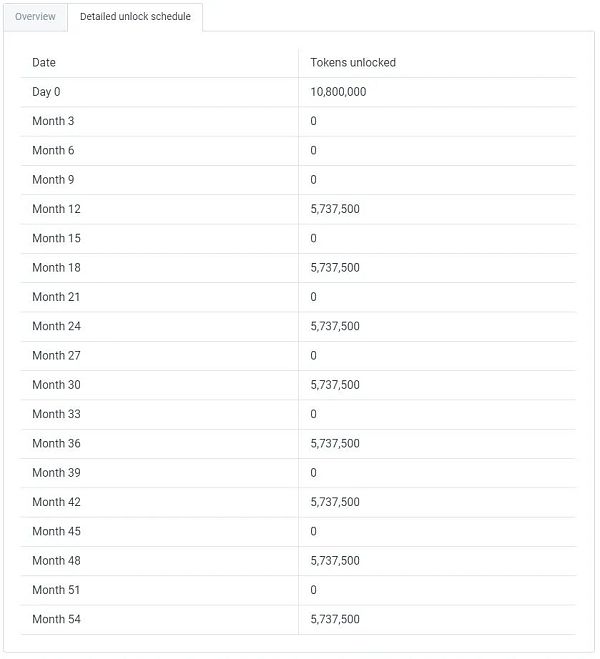Click the Month 18 date cell
This screenshot has width=600, height=659.
click(x=56, y=268)
